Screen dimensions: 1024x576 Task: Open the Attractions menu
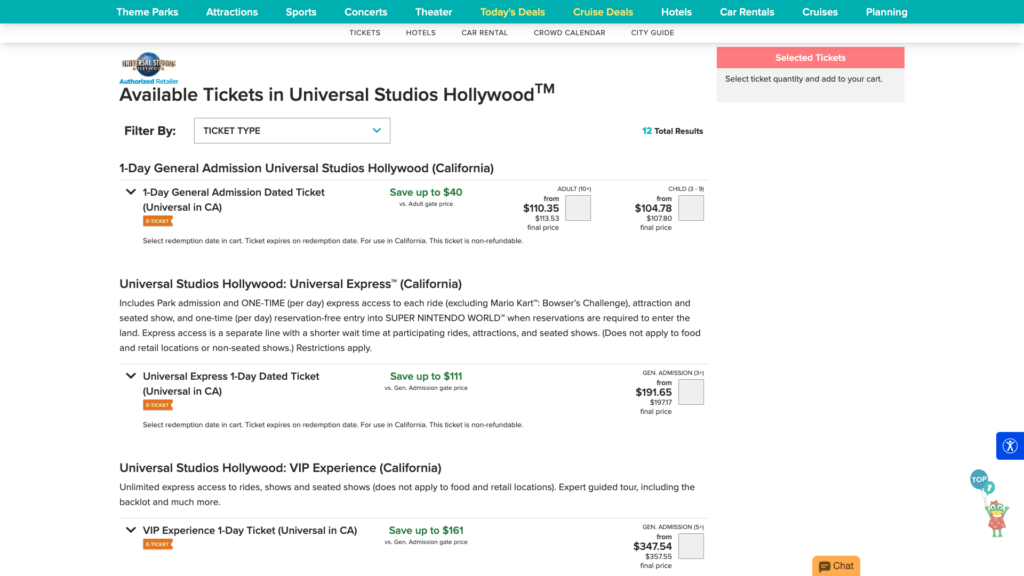(x=232, y=12)
